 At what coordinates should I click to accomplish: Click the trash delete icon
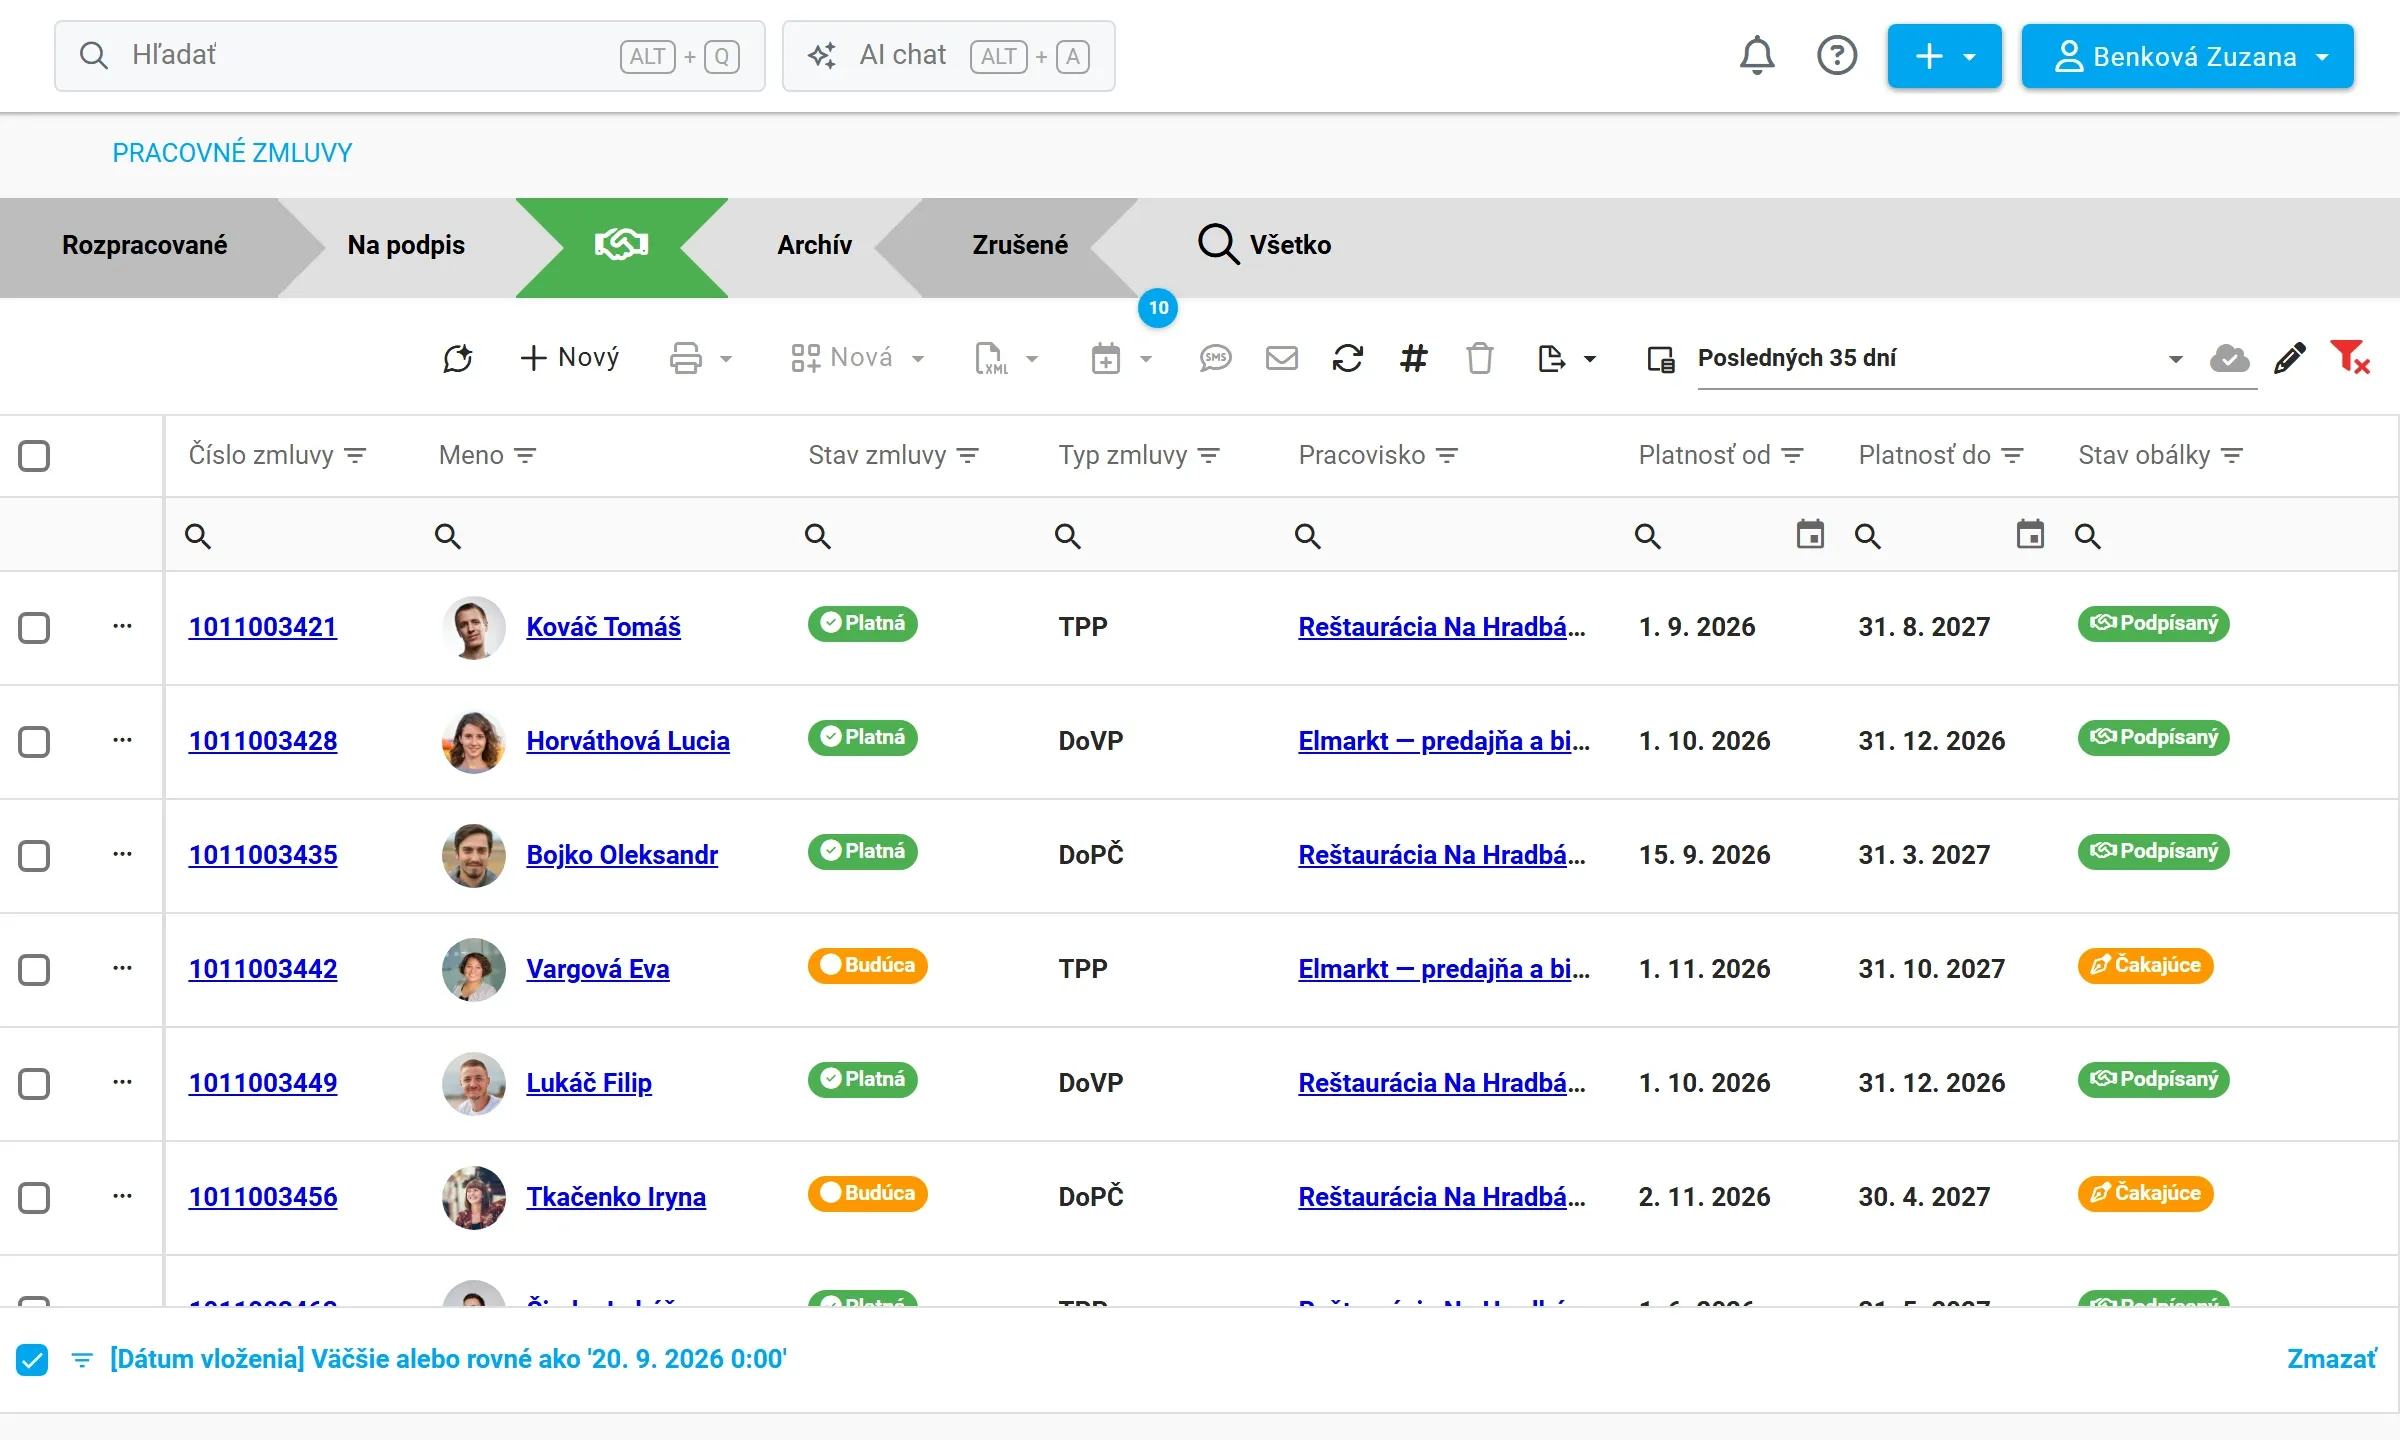pyautogui.click(x=1479, y=358)
